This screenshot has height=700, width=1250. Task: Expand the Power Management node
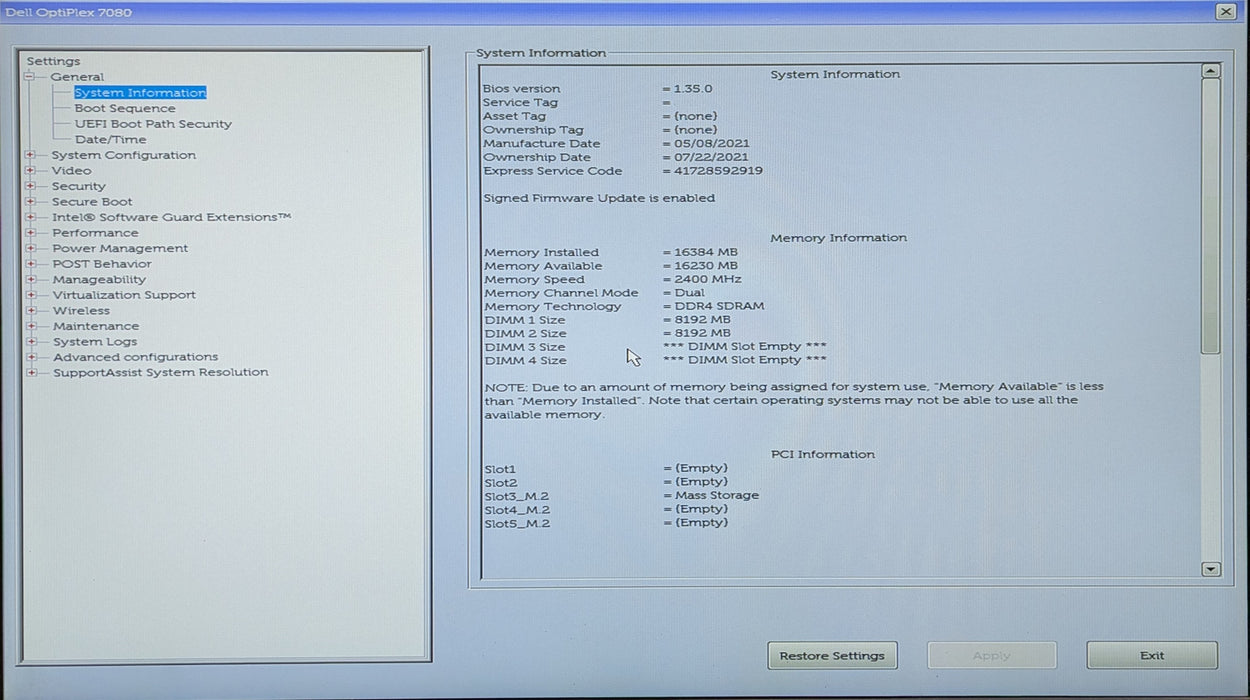[31, 248]
